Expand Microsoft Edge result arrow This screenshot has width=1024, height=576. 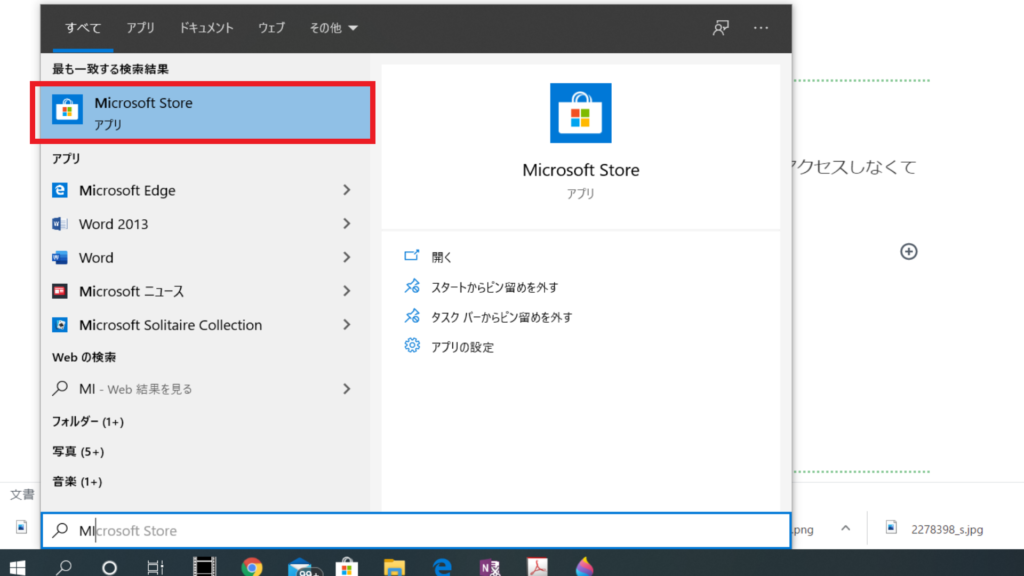click(346, 190)
